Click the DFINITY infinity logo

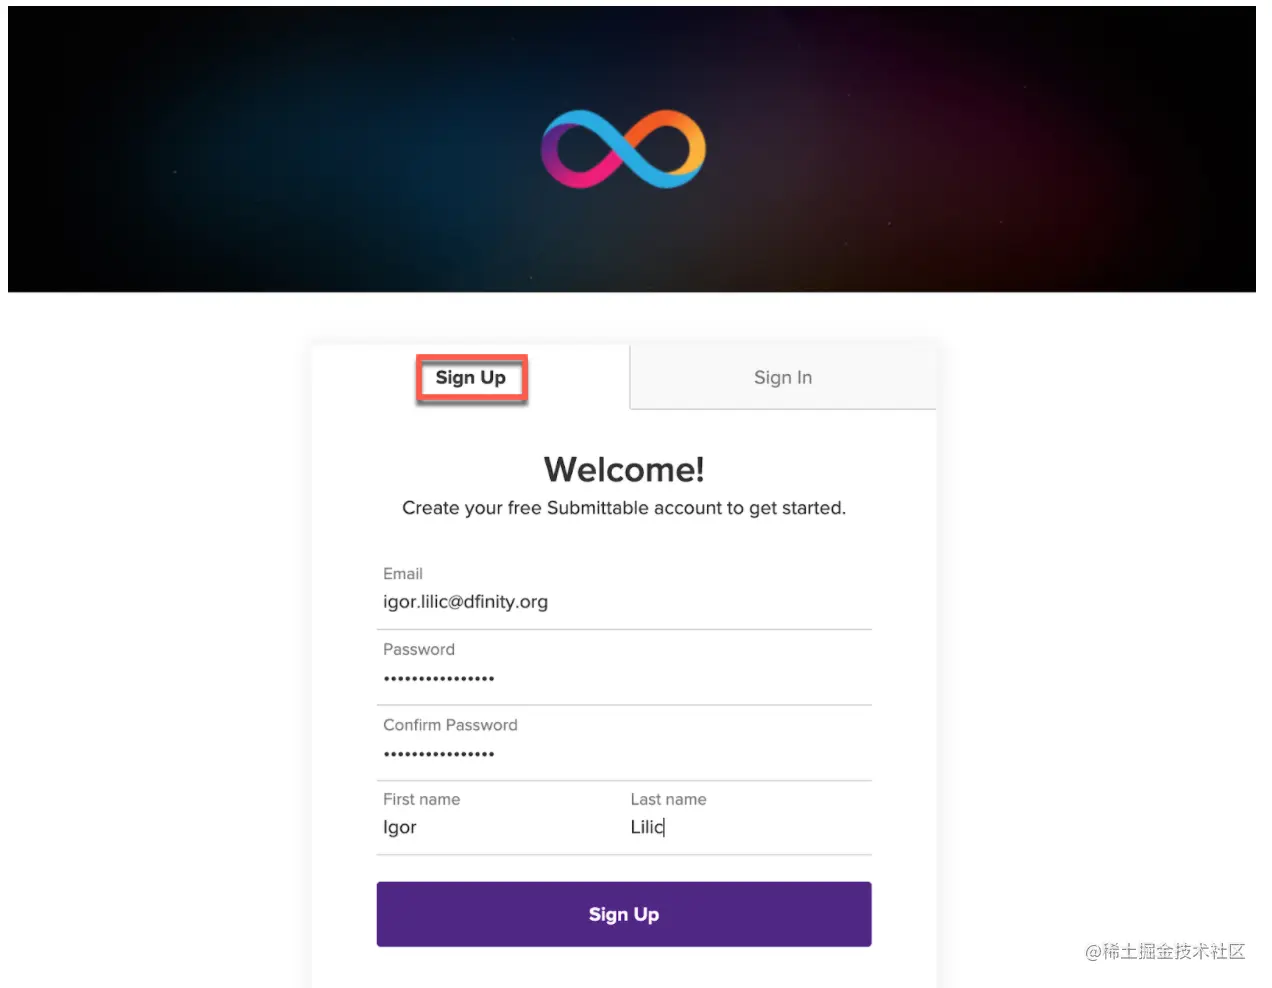point(623,149)
